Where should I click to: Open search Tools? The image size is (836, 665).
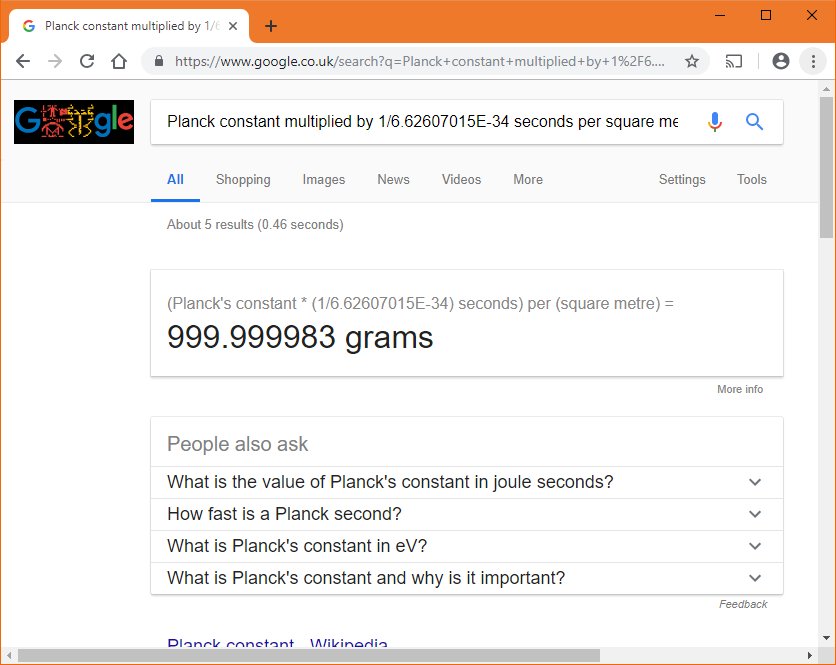pyautogui.click(x=752, y=180)
